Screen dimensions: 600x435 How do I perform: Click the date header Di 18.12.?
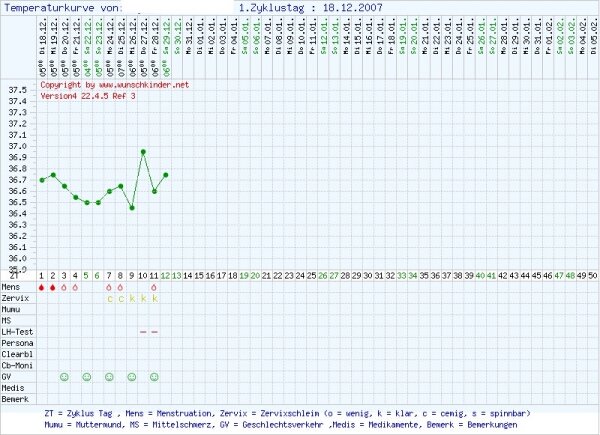coord(42,47)
